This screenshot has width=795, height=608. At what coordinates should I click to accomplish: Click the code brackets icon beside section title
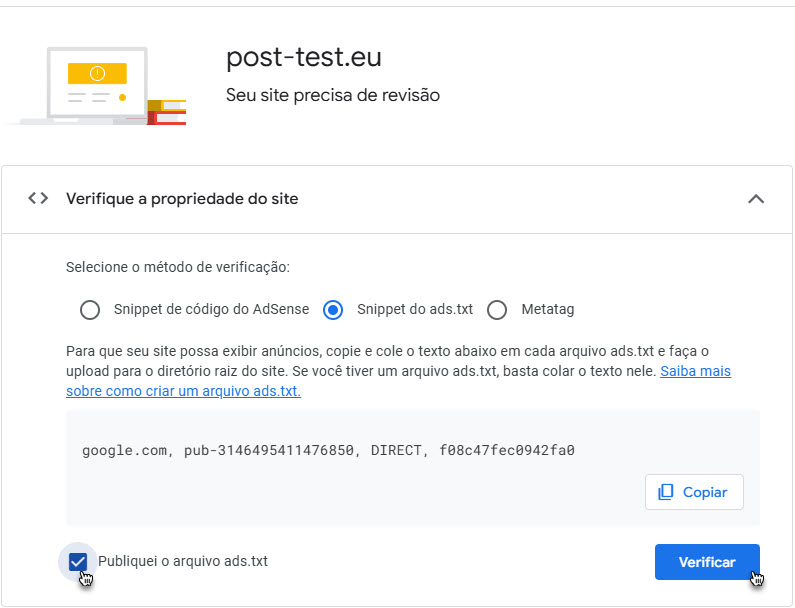(38, 198)
